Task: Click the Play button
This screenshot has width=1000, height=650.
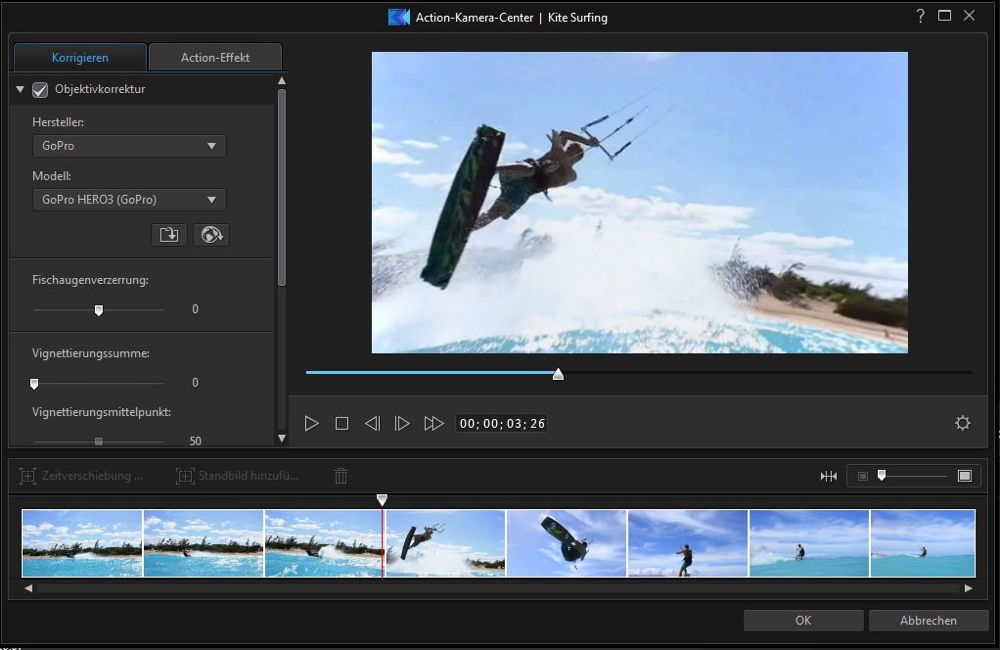Action: 312,424
